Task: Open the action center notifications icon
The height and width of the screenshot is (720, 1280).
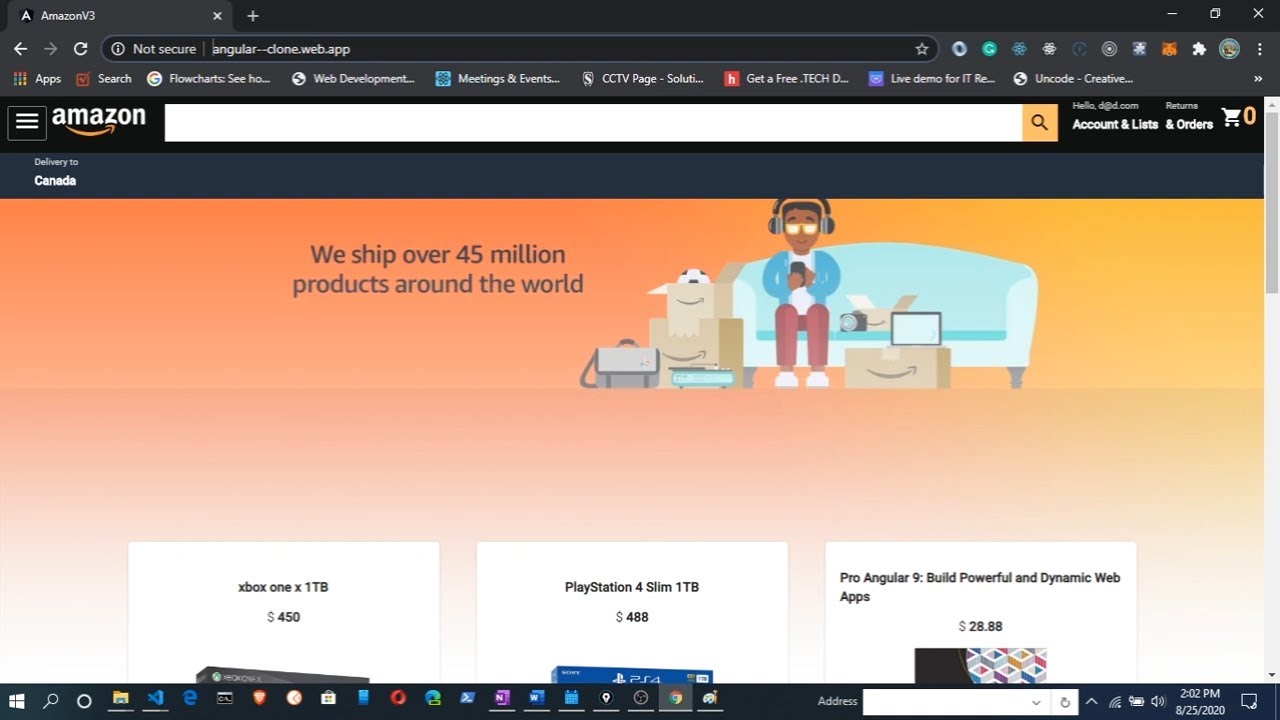Action: coord(1249,700)
